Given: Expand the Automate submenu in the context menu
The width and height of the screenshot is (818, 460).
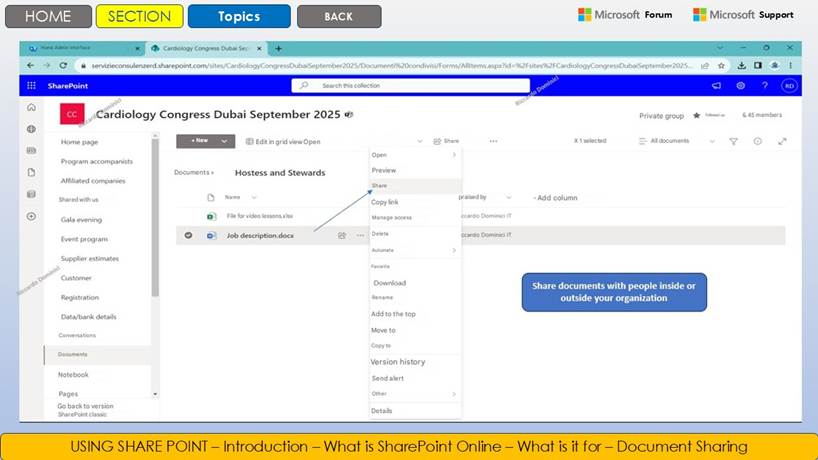Looking at the screenshot, I should 454,250.
